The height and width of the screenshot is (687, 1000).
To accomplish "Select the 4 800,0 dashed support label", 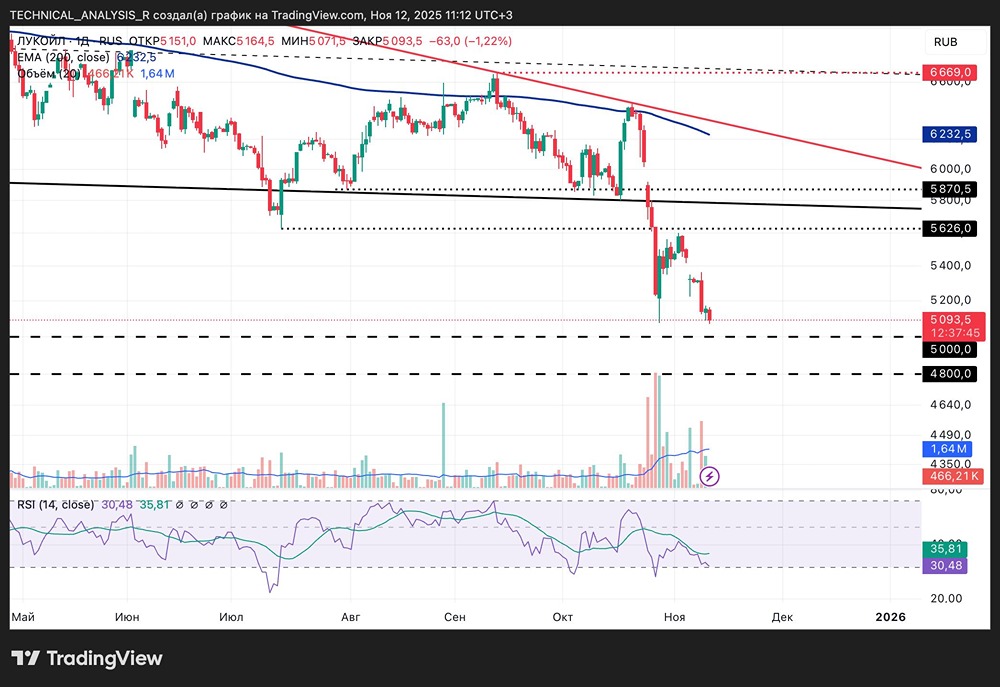I will [951, 373].
